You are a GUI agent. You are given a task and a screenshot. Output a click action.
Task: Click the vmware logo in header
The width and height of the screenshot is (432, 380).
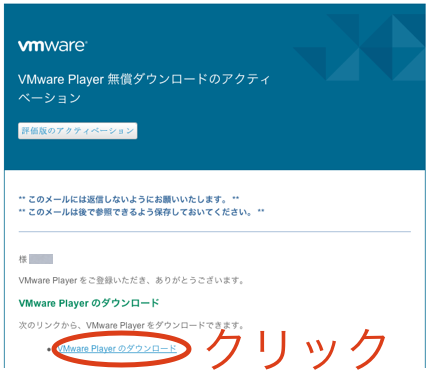(53, 46)
